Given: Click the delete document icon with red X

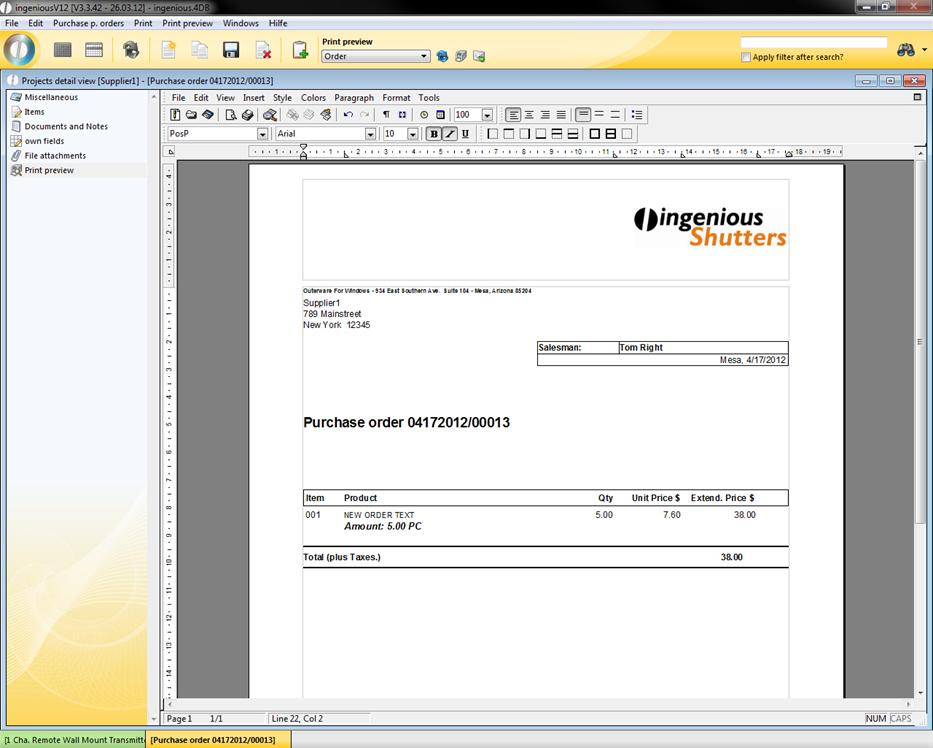Looking at the screenshot, I should [x=264, y=50].
